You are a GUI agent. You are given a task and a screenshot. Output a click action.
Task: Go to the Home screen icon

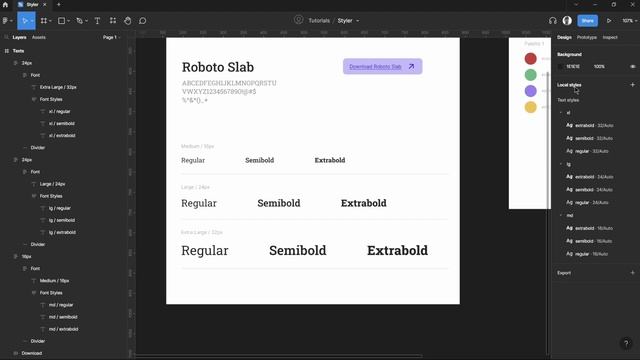(5, 4)
